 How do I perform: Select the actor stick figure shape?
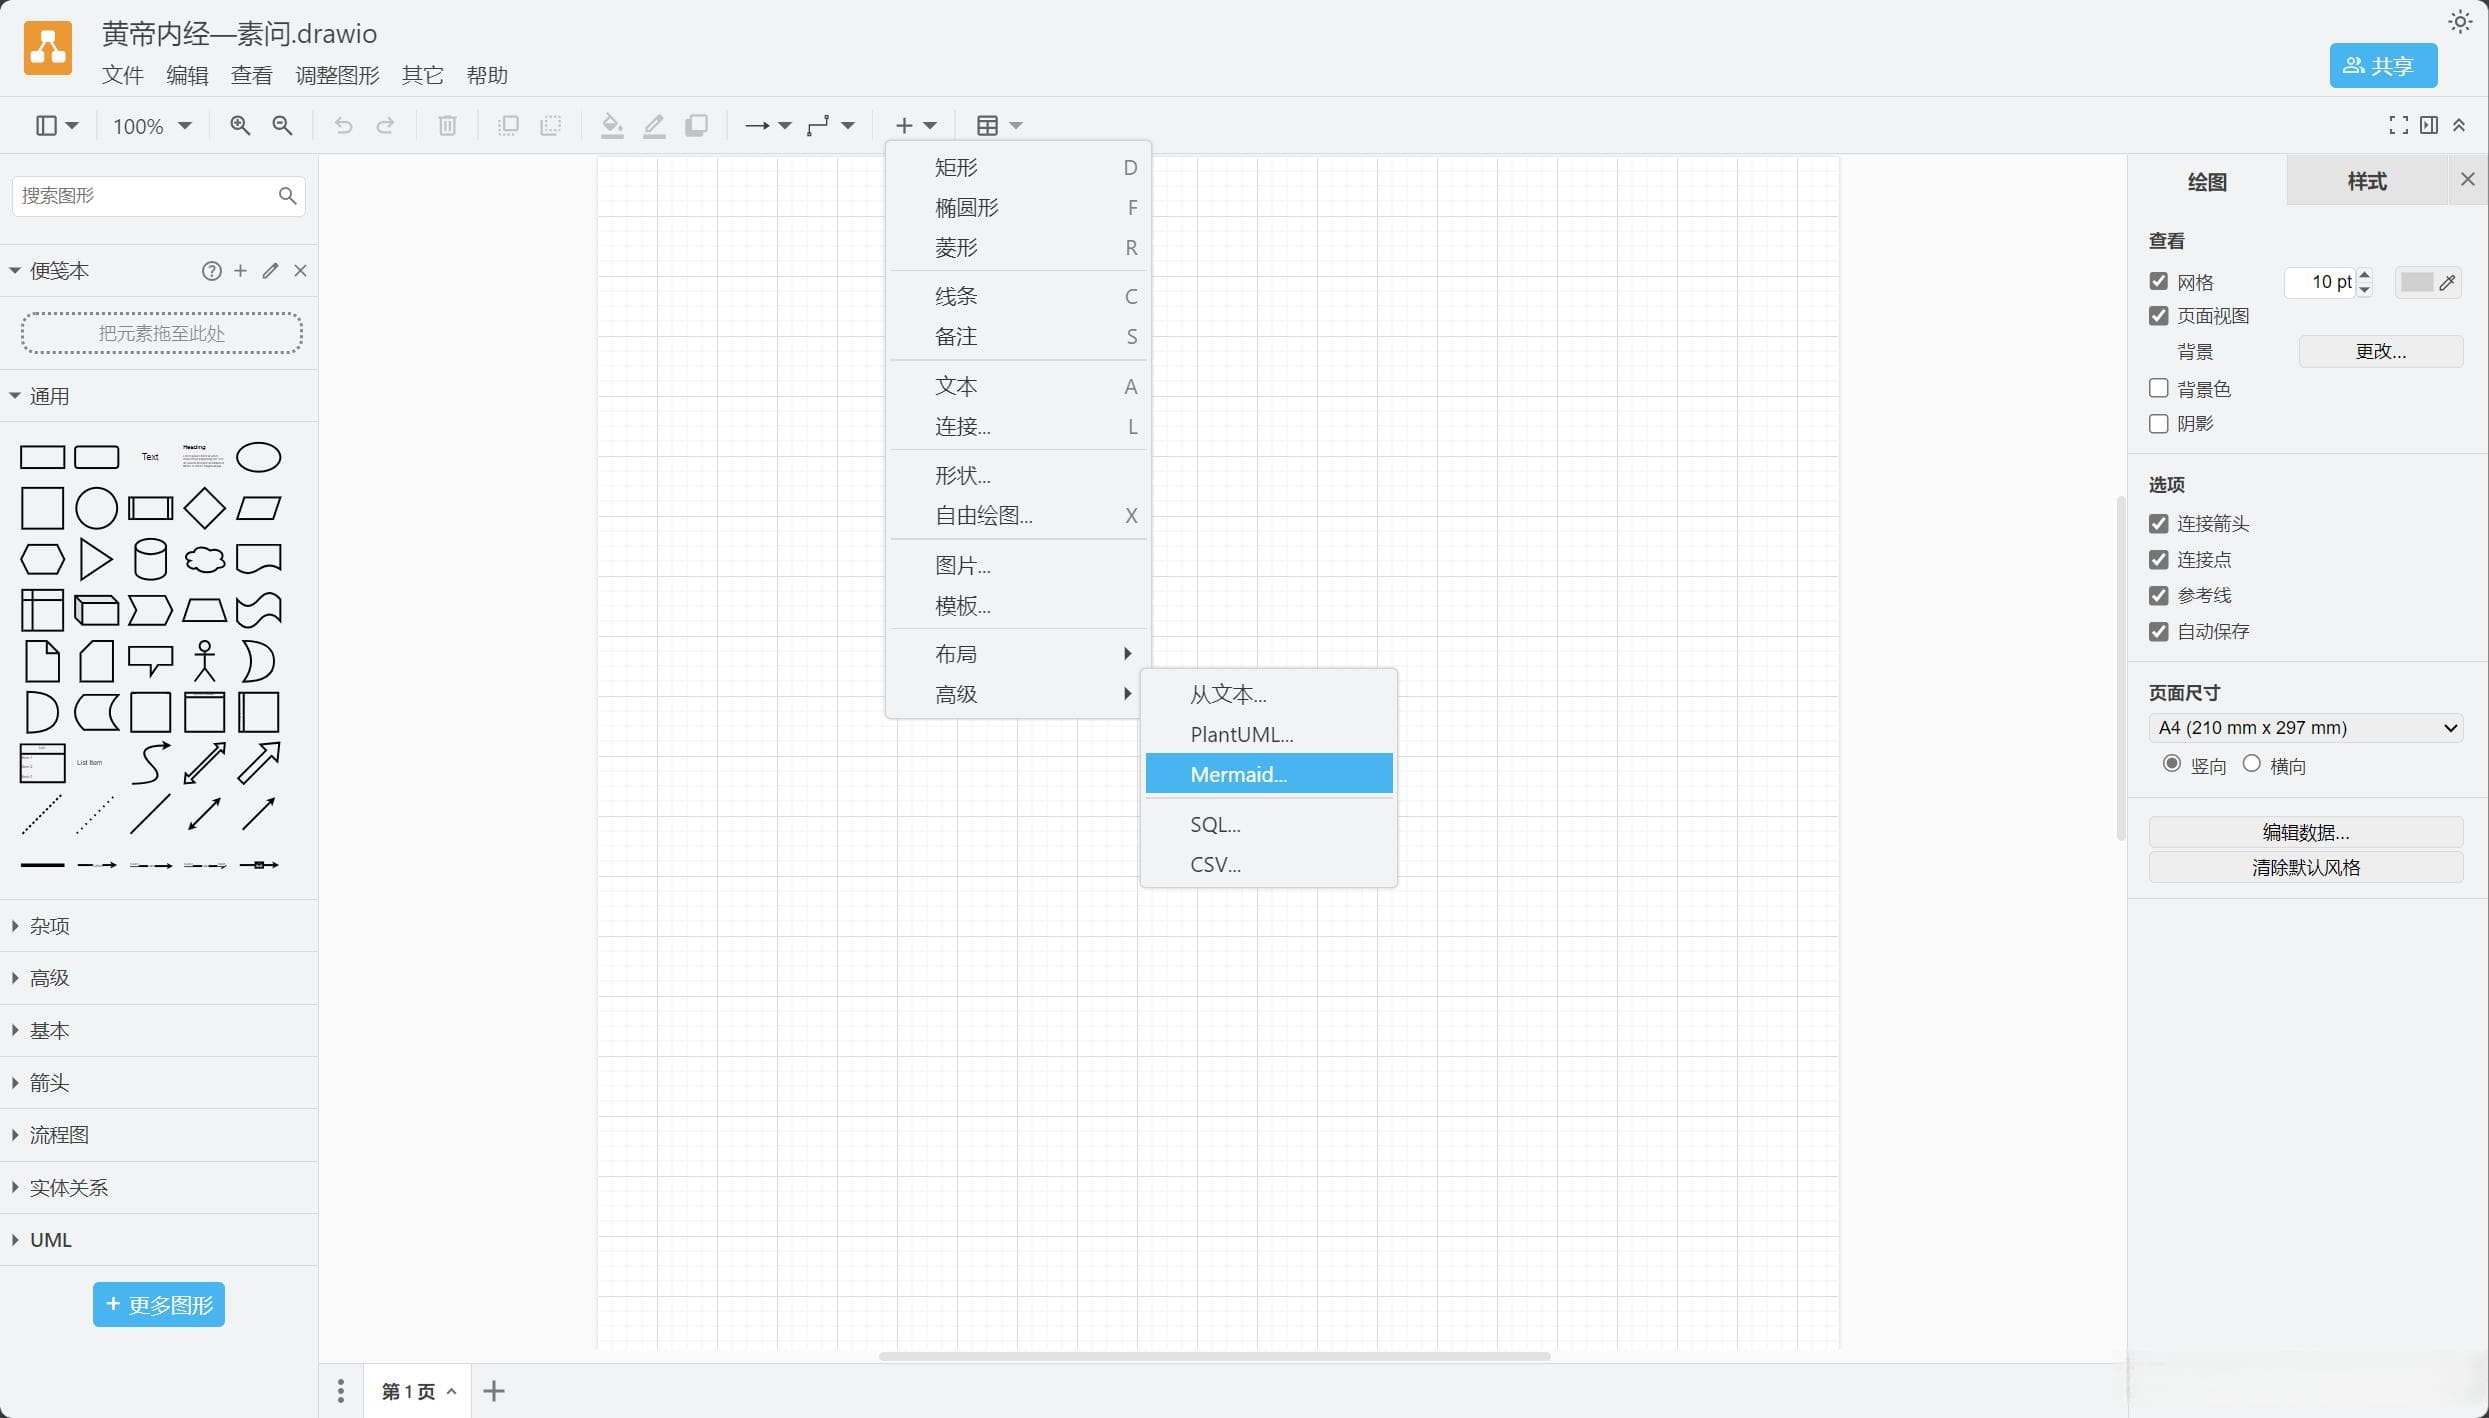click(x=204, y=661)
